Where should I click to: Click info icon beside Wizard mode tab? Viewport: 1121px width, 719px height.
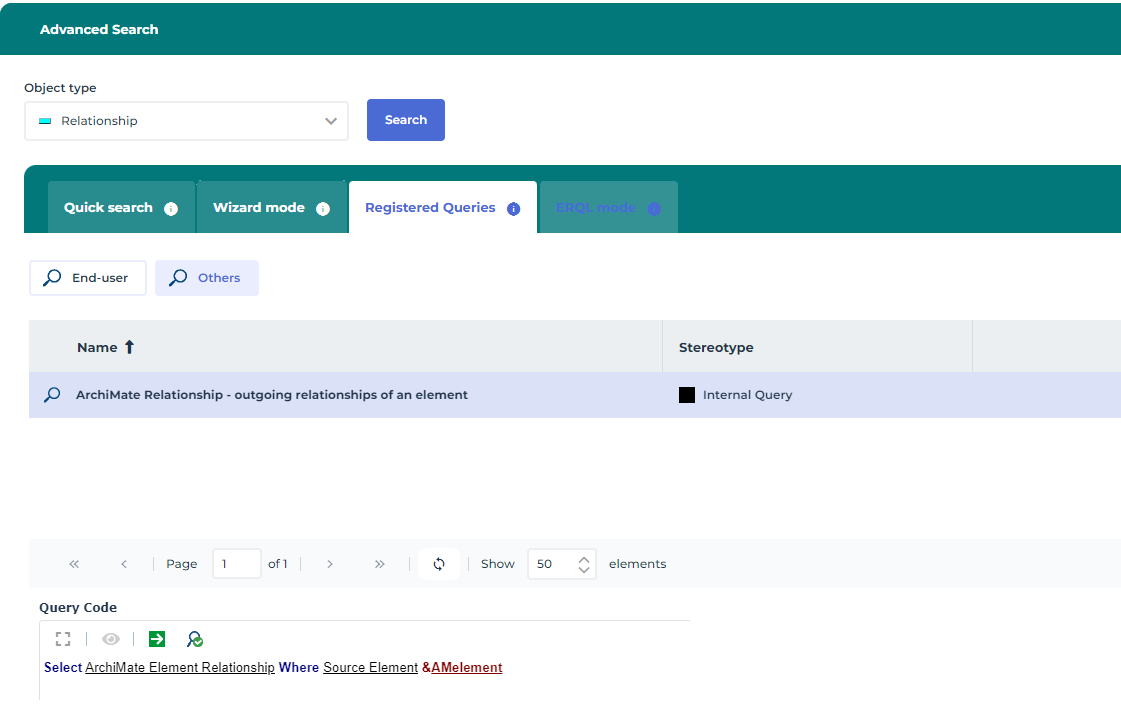(x=323, y=209)
